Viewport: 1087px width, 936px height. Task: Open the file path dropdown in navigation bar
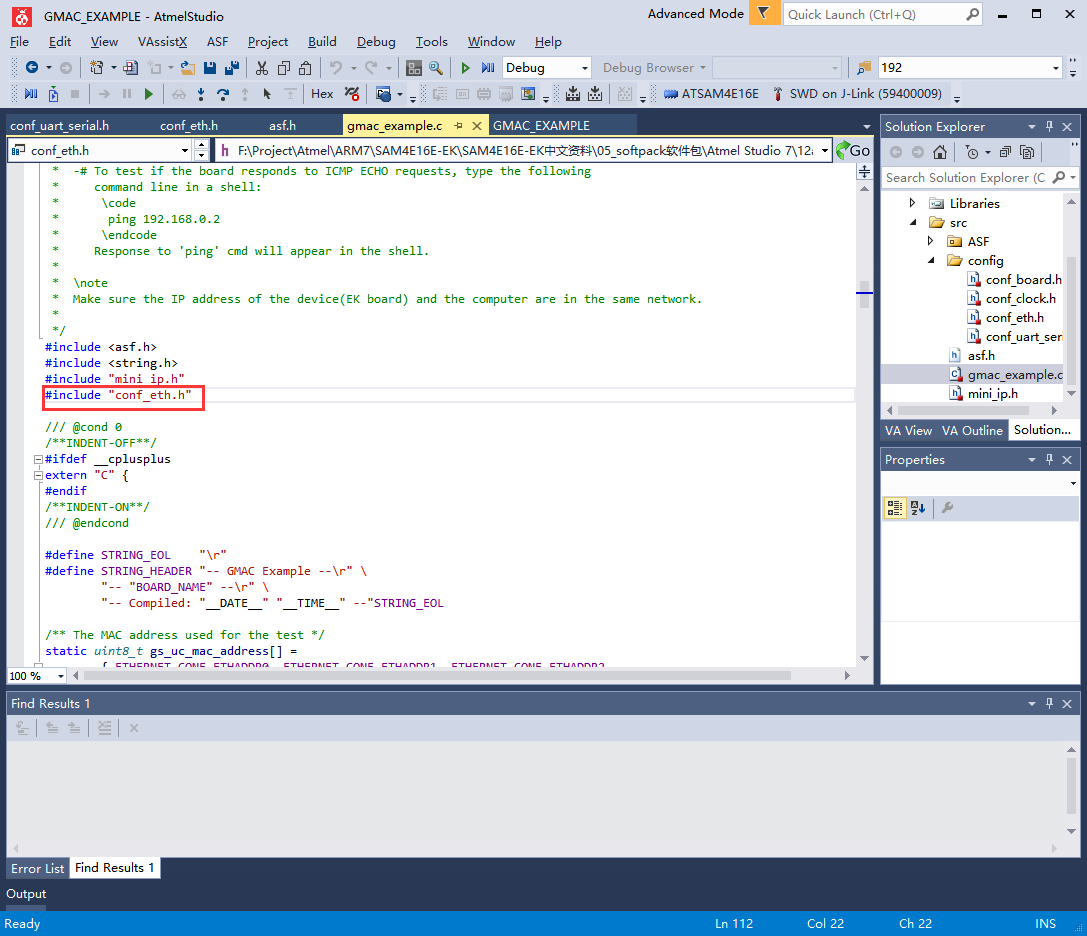click(824, 150)
